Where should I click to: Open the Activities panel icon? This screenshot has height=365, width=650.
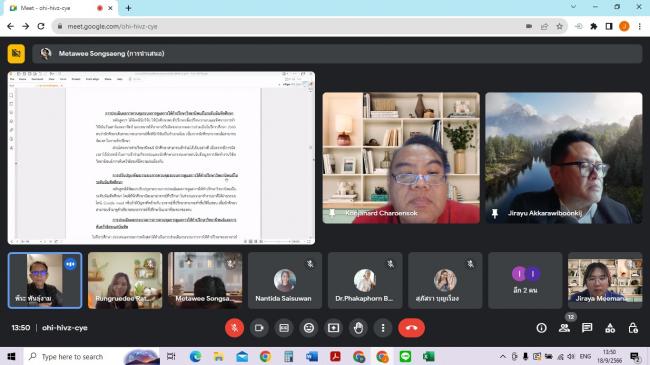(x=610, y=328)
